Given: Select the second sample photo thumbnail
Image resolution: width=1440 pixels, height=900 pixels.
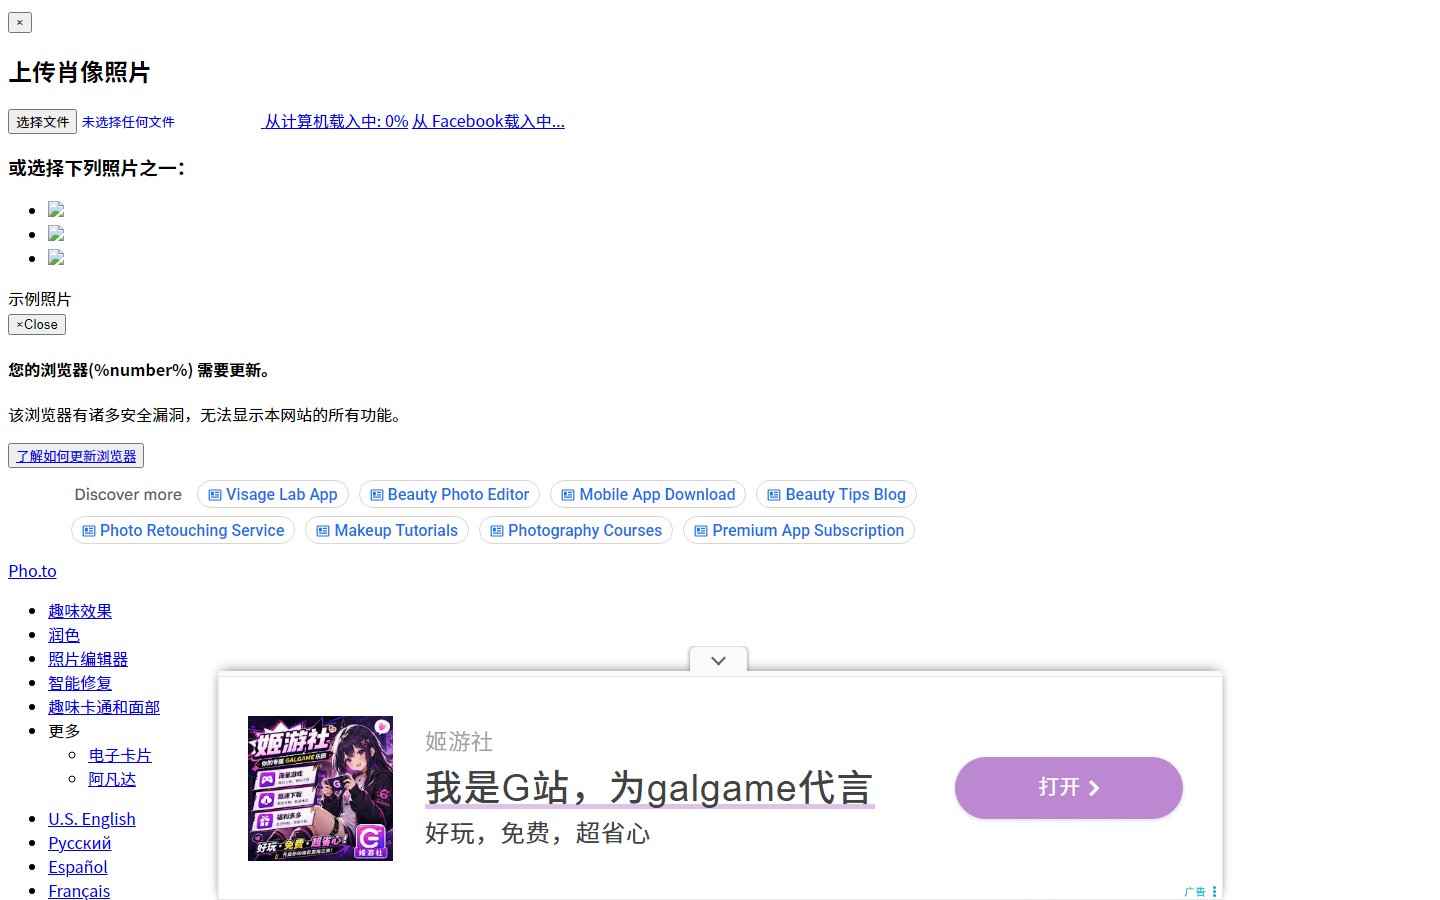Looking at the screenshot, I should (56, 234).
